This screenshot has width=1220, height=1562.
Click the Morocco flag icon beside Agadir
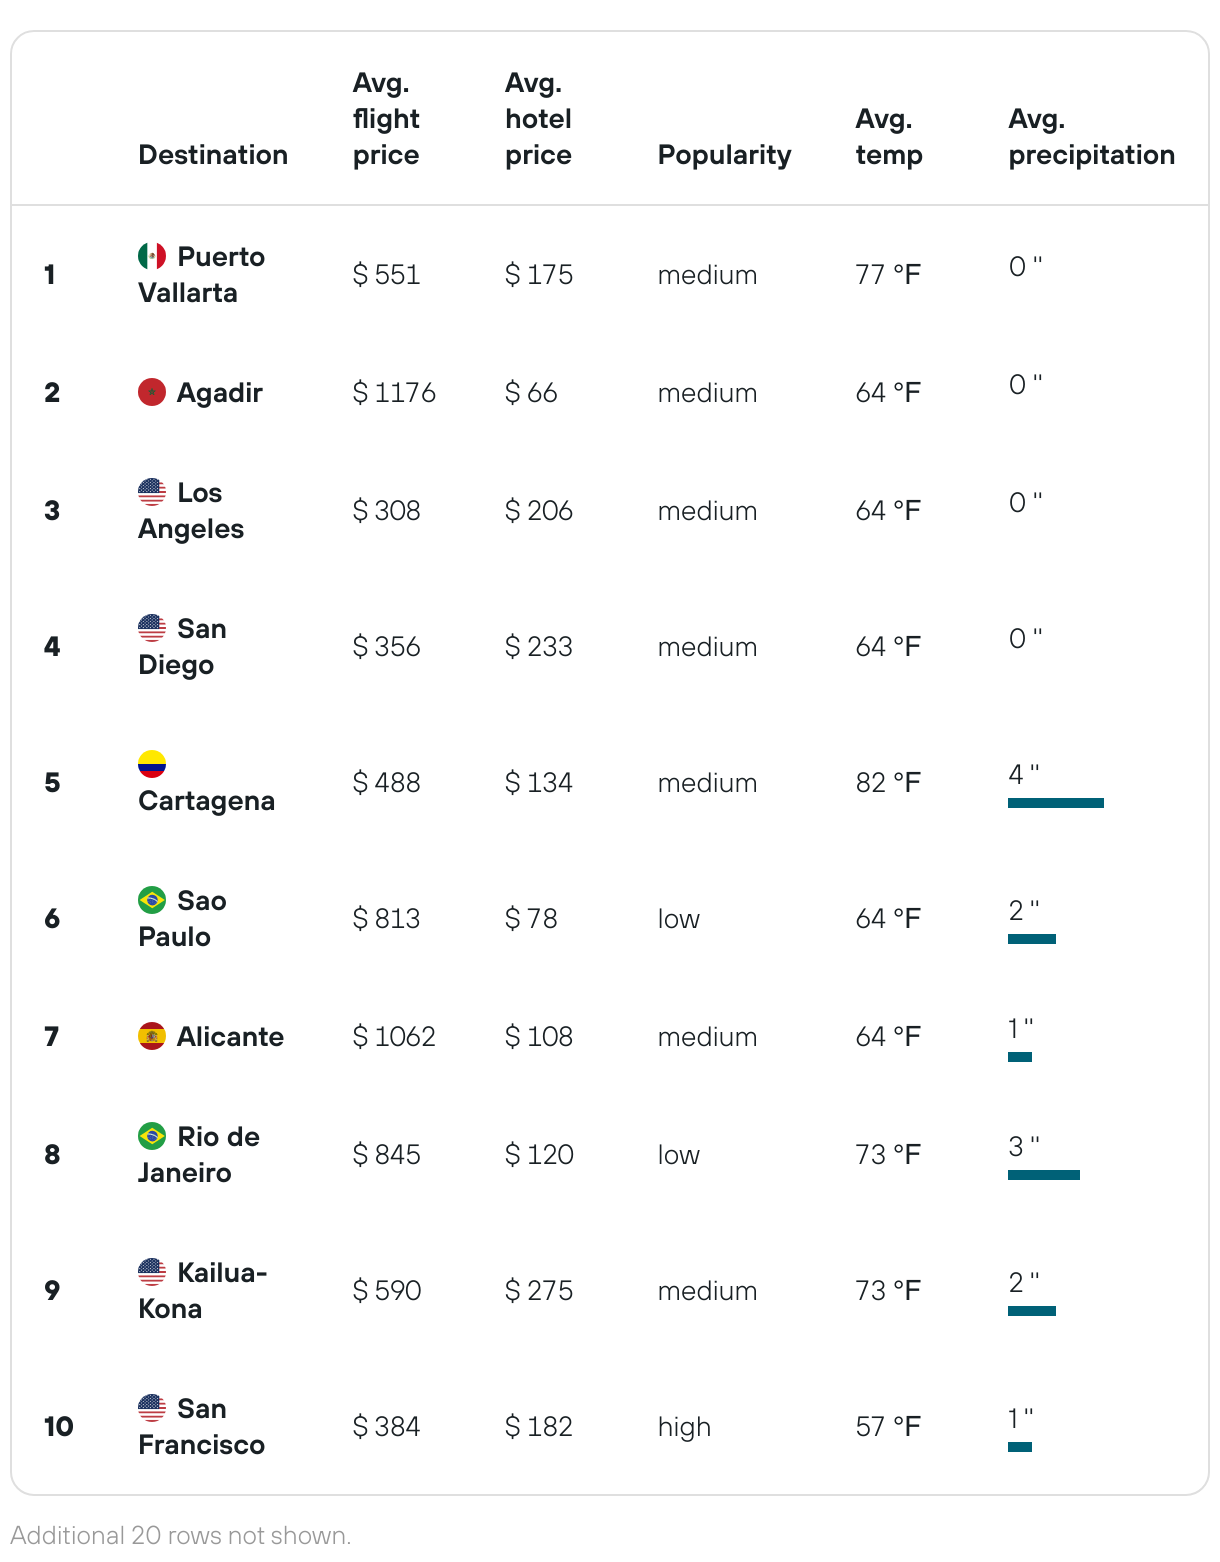pos(152,392)
